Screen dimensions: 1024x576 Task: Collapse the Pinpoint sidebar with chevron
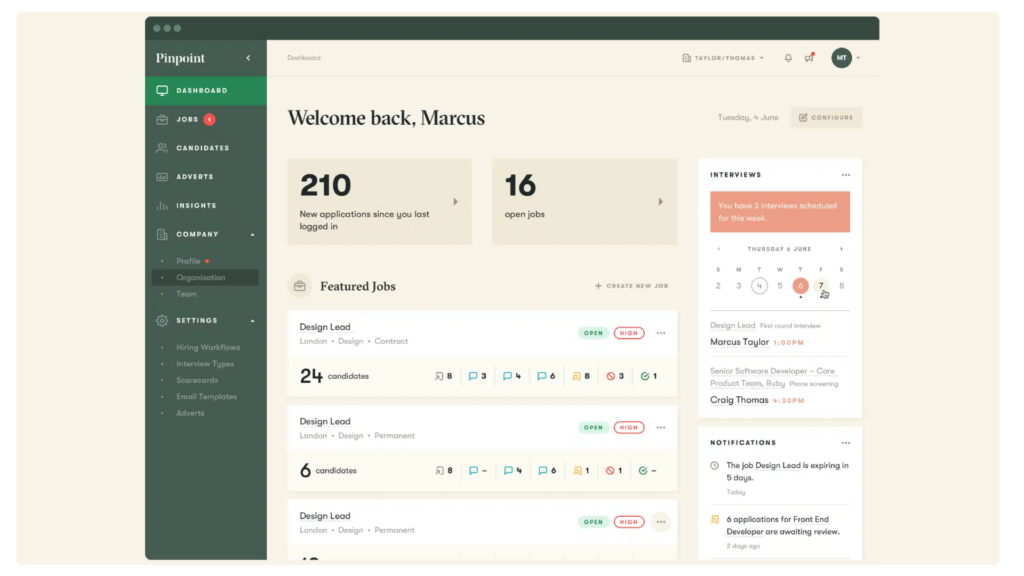click(x=248, y=58)
